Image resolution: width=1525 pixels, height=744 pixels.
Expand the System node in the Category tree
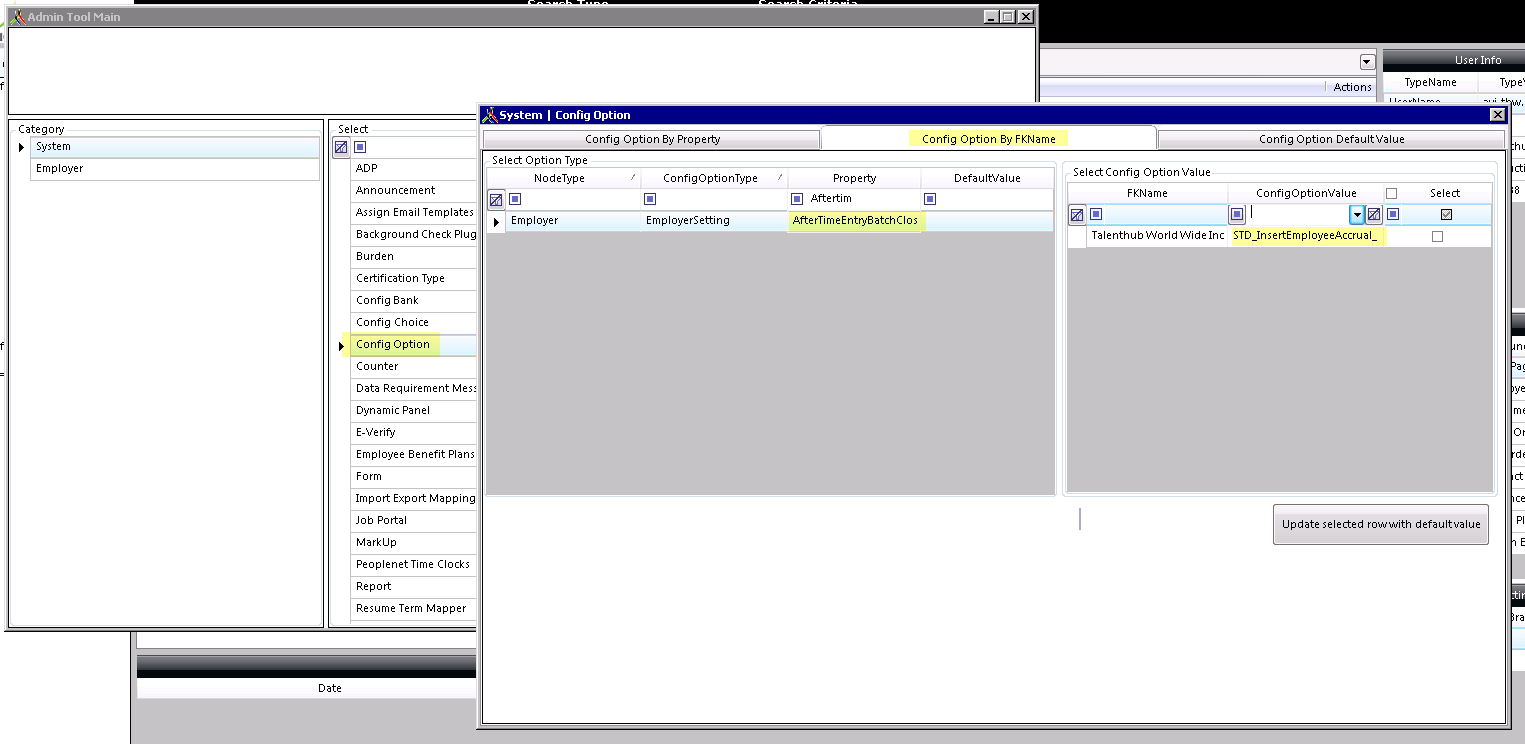pyautogui.click(x=22, y=146)
